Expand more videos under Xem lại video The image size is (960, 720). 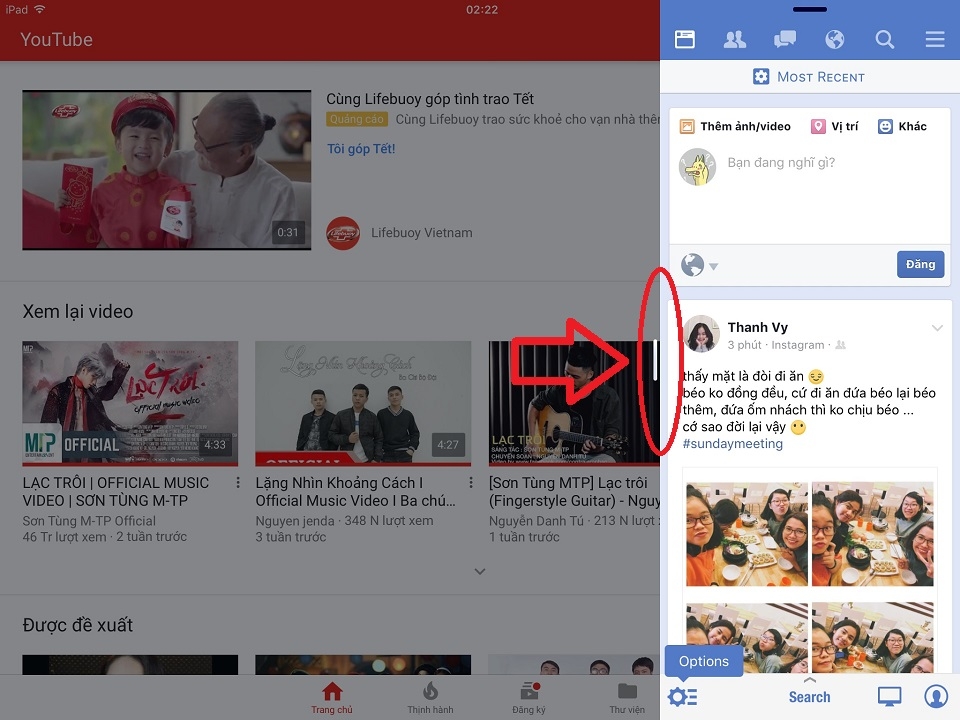480,571
